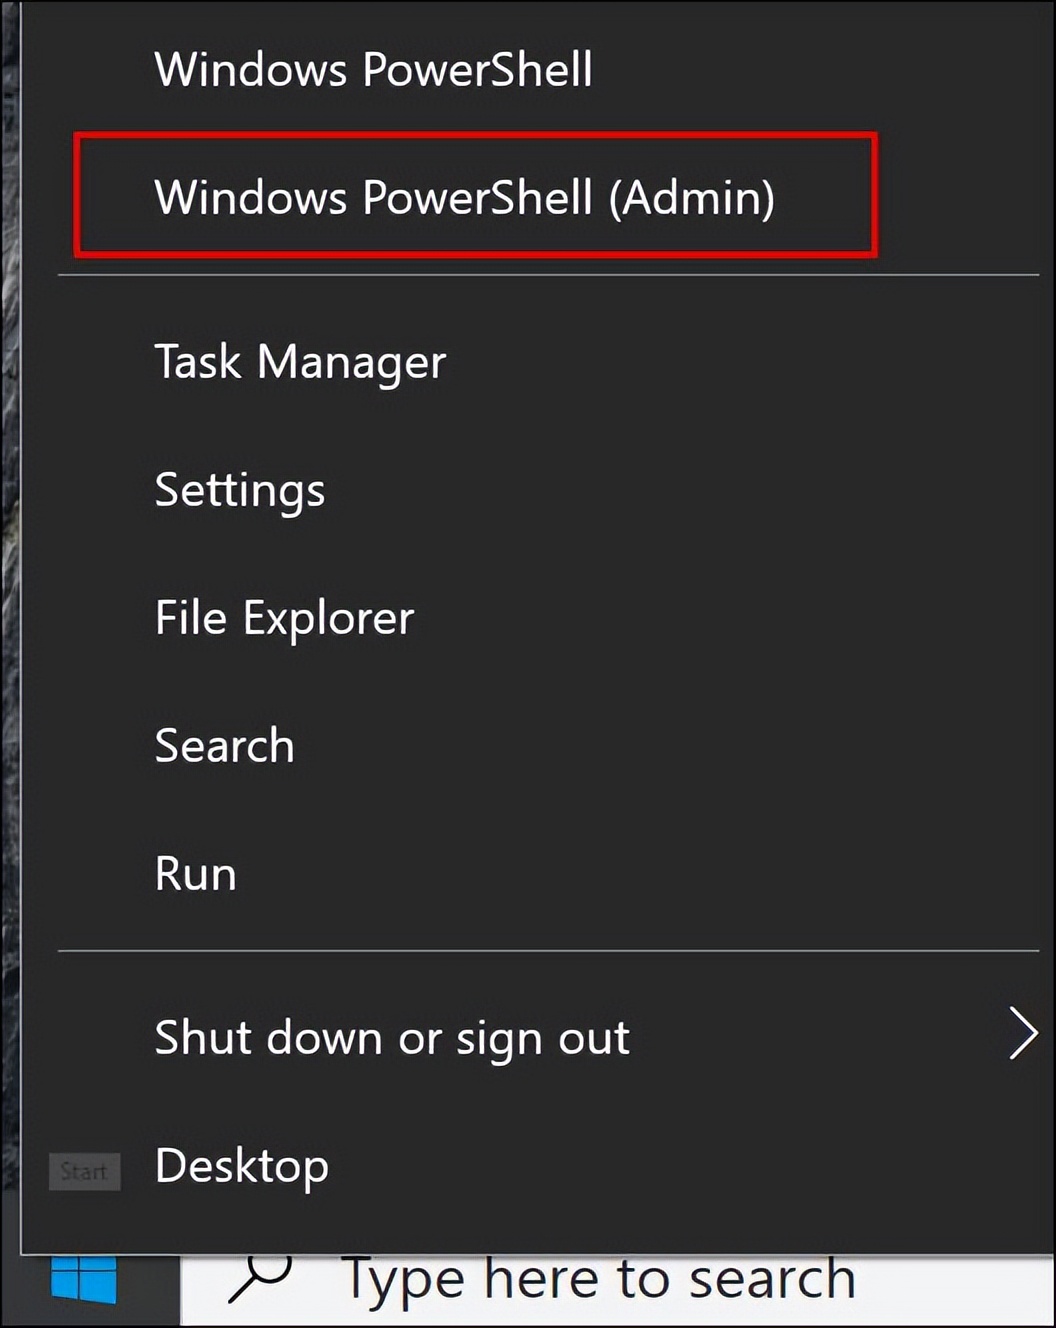Click the Start label badge near Desktop
The image size is (1056, 1328).
[84, 1171]
